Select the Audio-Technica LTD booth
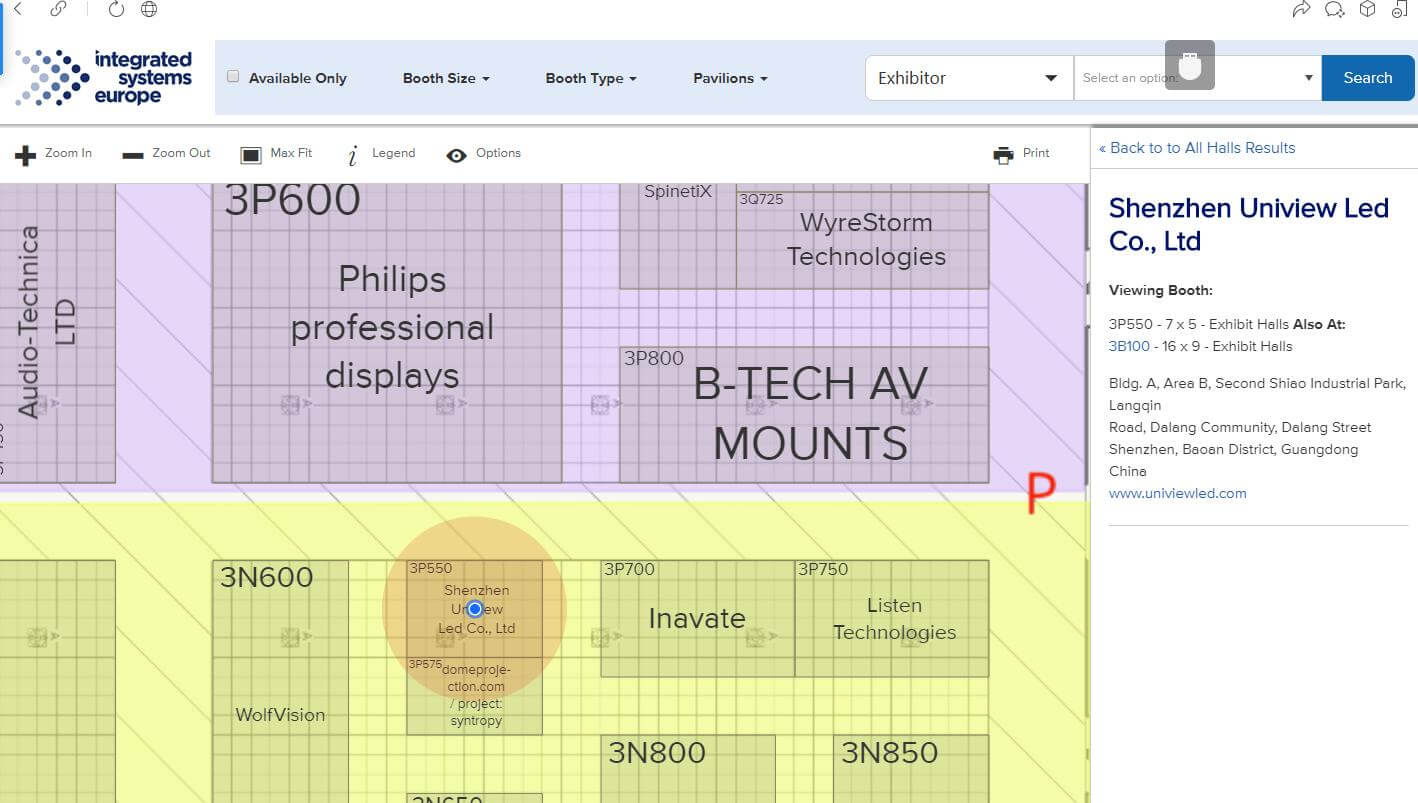The width and height of the screenshot is (1418, 803). pyautogui.click(x=57, y=333)
